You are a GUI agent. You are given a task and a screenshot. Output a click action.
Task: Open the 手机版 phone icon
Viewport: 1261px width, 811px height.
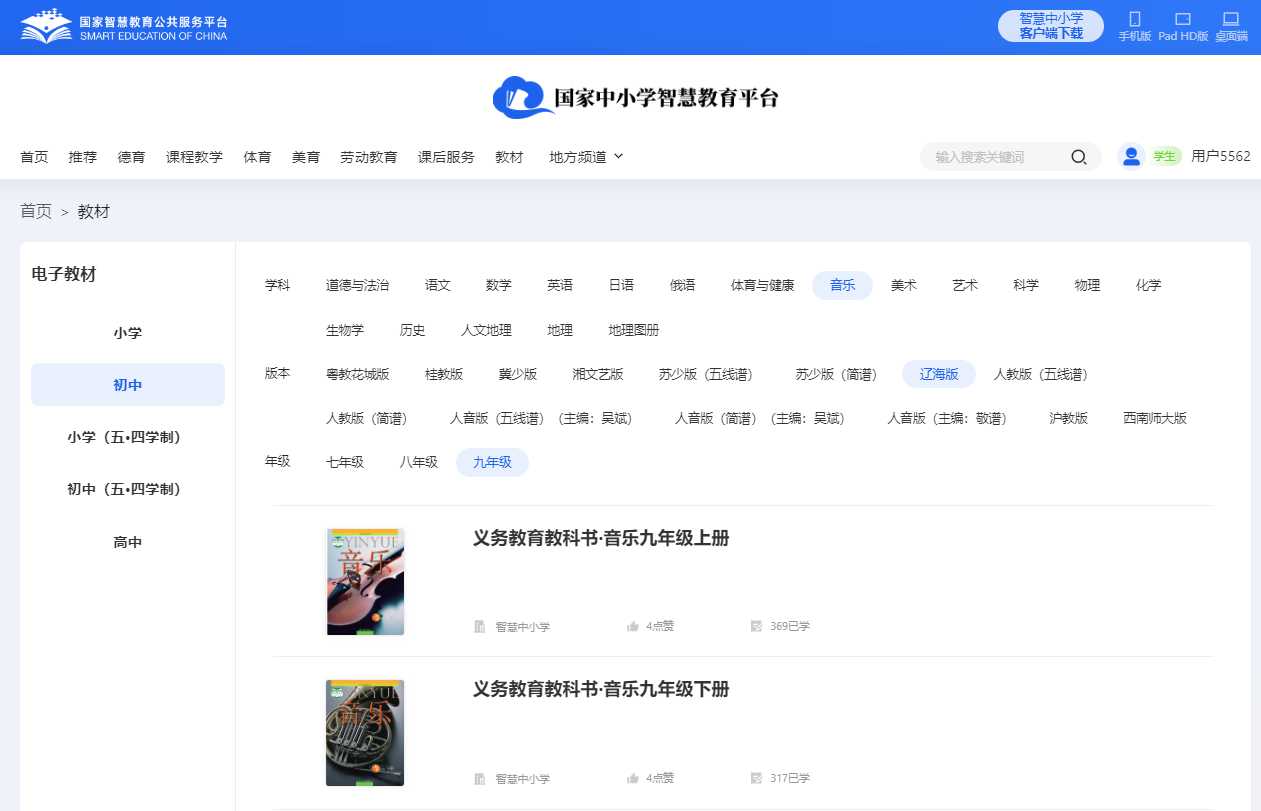pyautogui.click(x=1134, y=19)
